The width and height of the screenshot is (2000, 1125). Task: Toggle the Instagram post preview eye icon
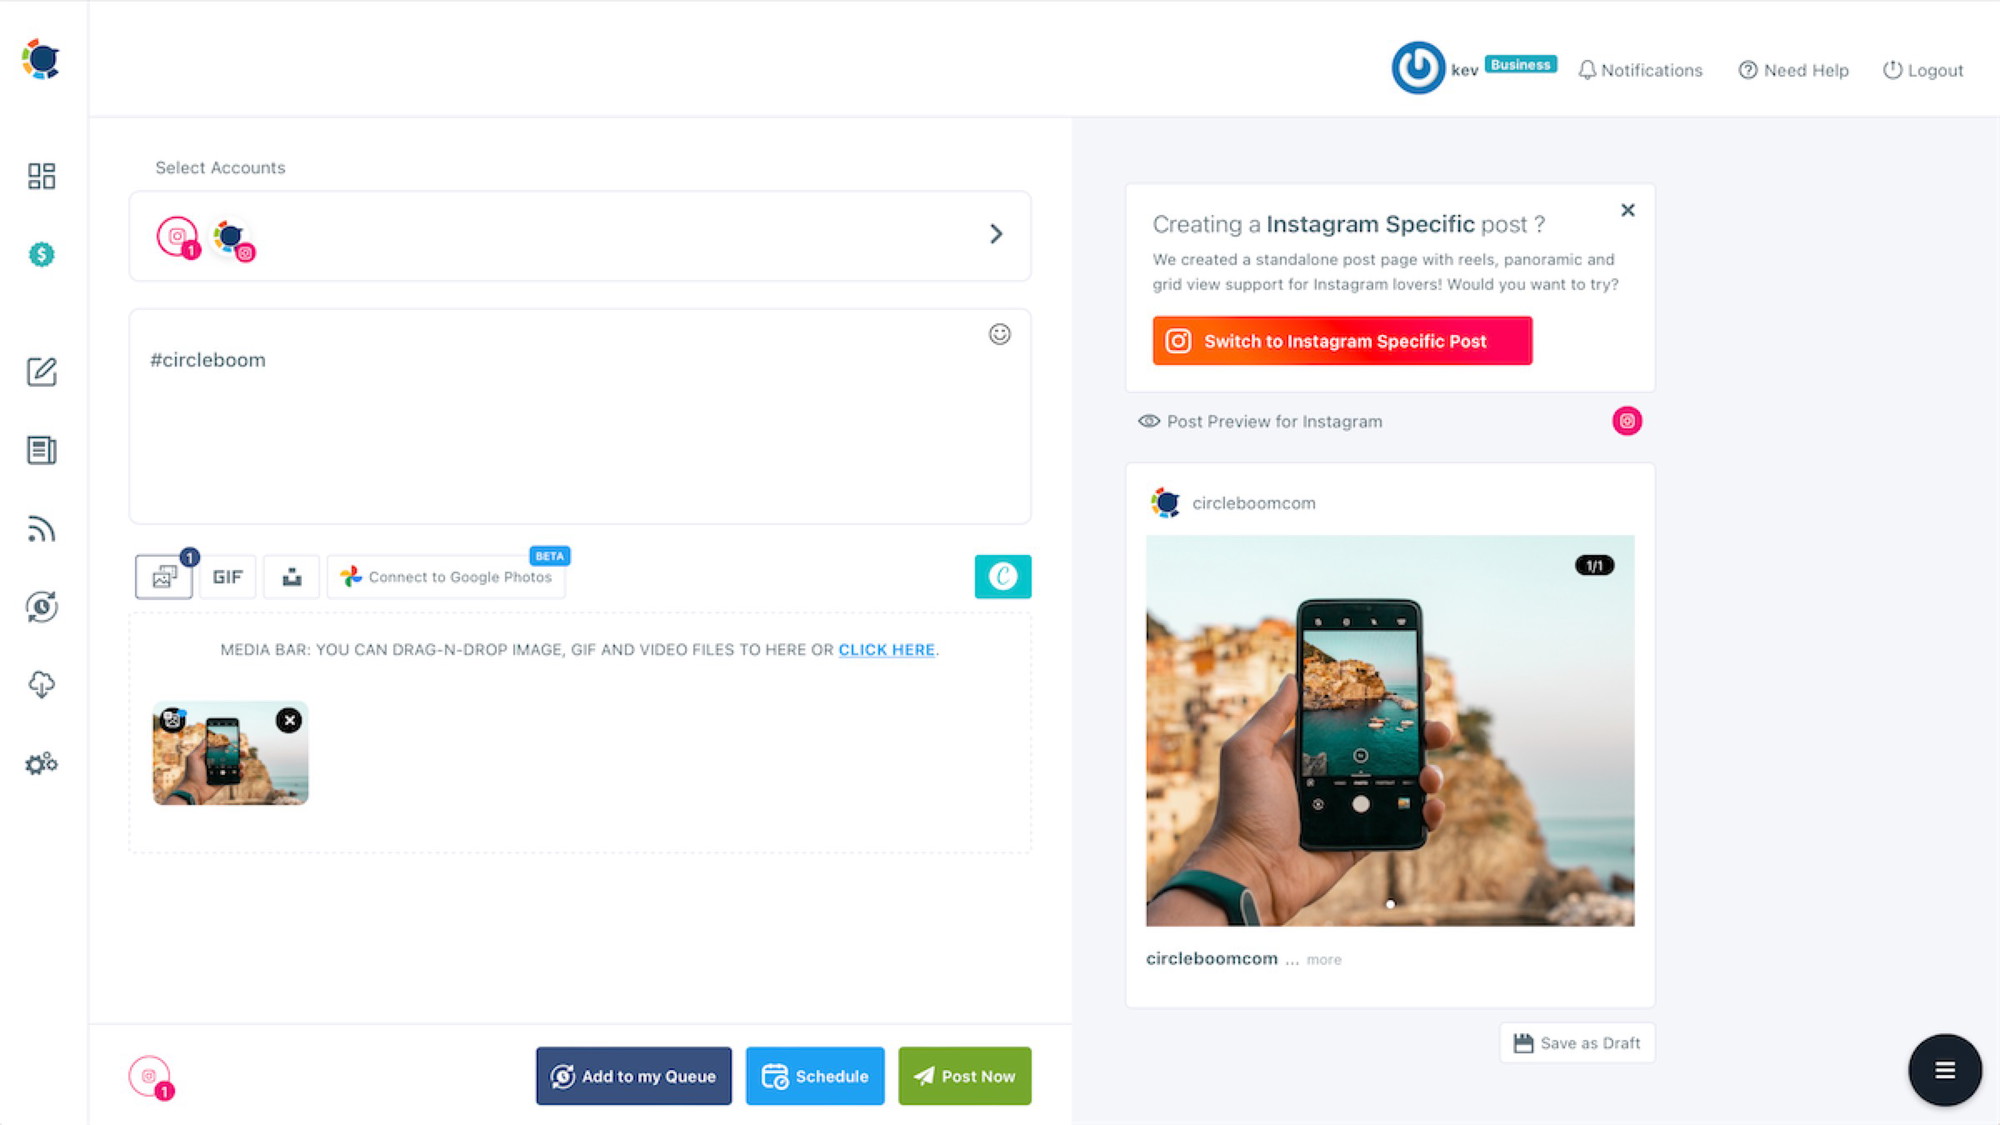pos(1148,422)
